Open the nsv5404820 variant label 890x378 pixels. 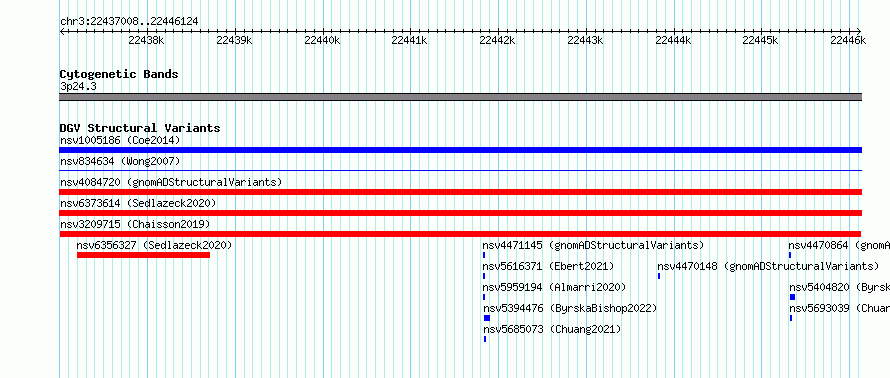pyautogui.click(x=839, y=287)
